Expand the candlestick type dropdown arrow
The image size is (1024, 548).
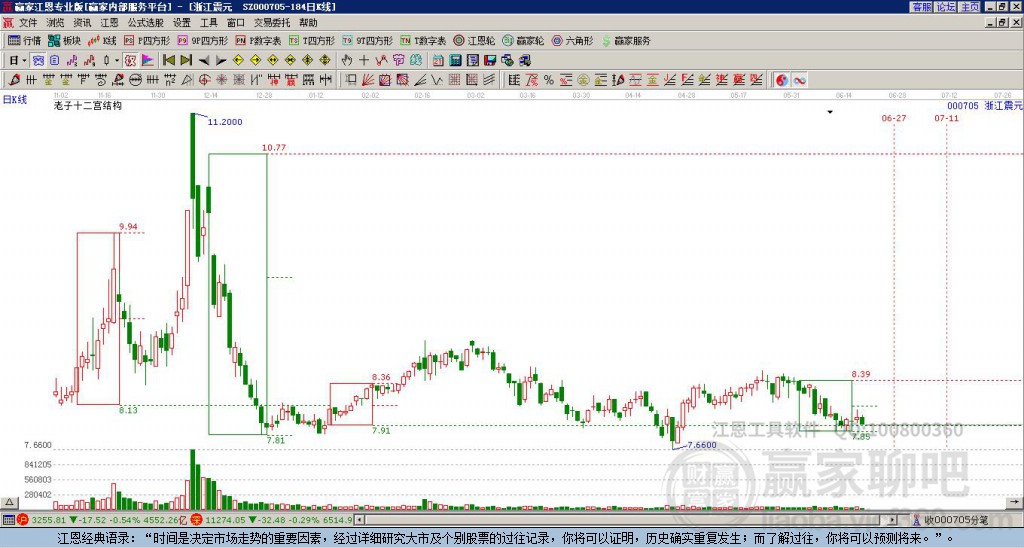118,60
